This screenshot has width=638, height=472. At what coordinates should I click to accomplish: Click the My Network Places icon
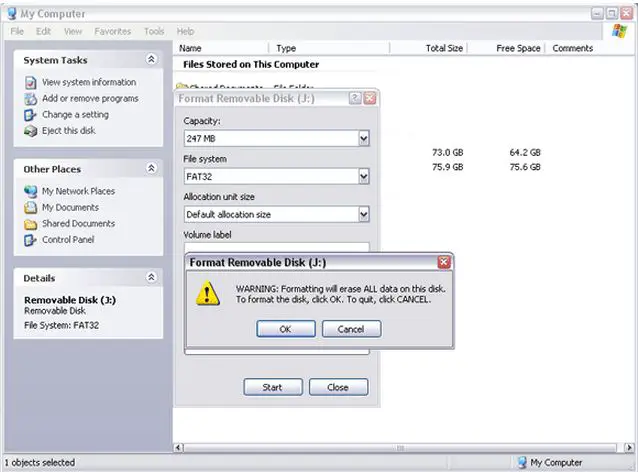point(31,191)
